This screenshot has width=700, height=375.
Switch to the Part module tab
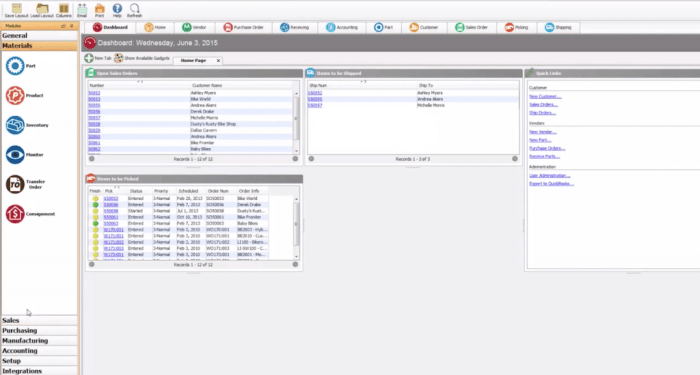(383, 27)
